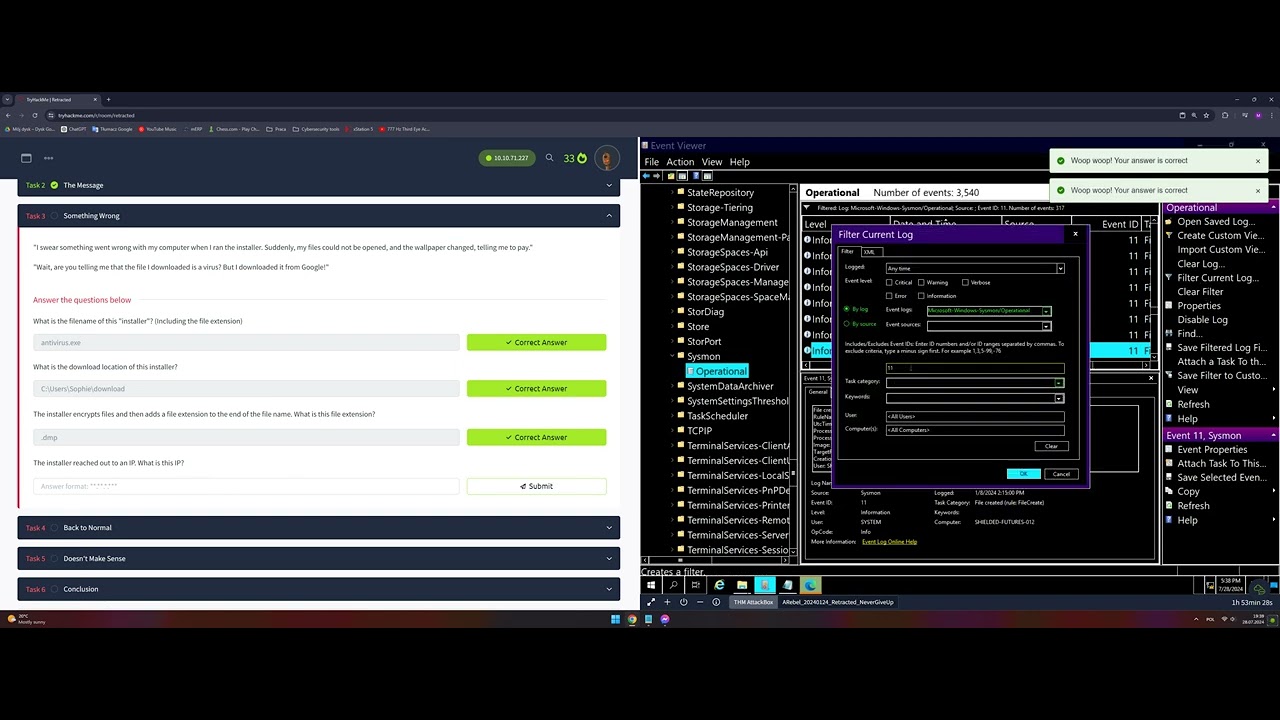Open File Explorer on remote taskbar

(742, 585)
